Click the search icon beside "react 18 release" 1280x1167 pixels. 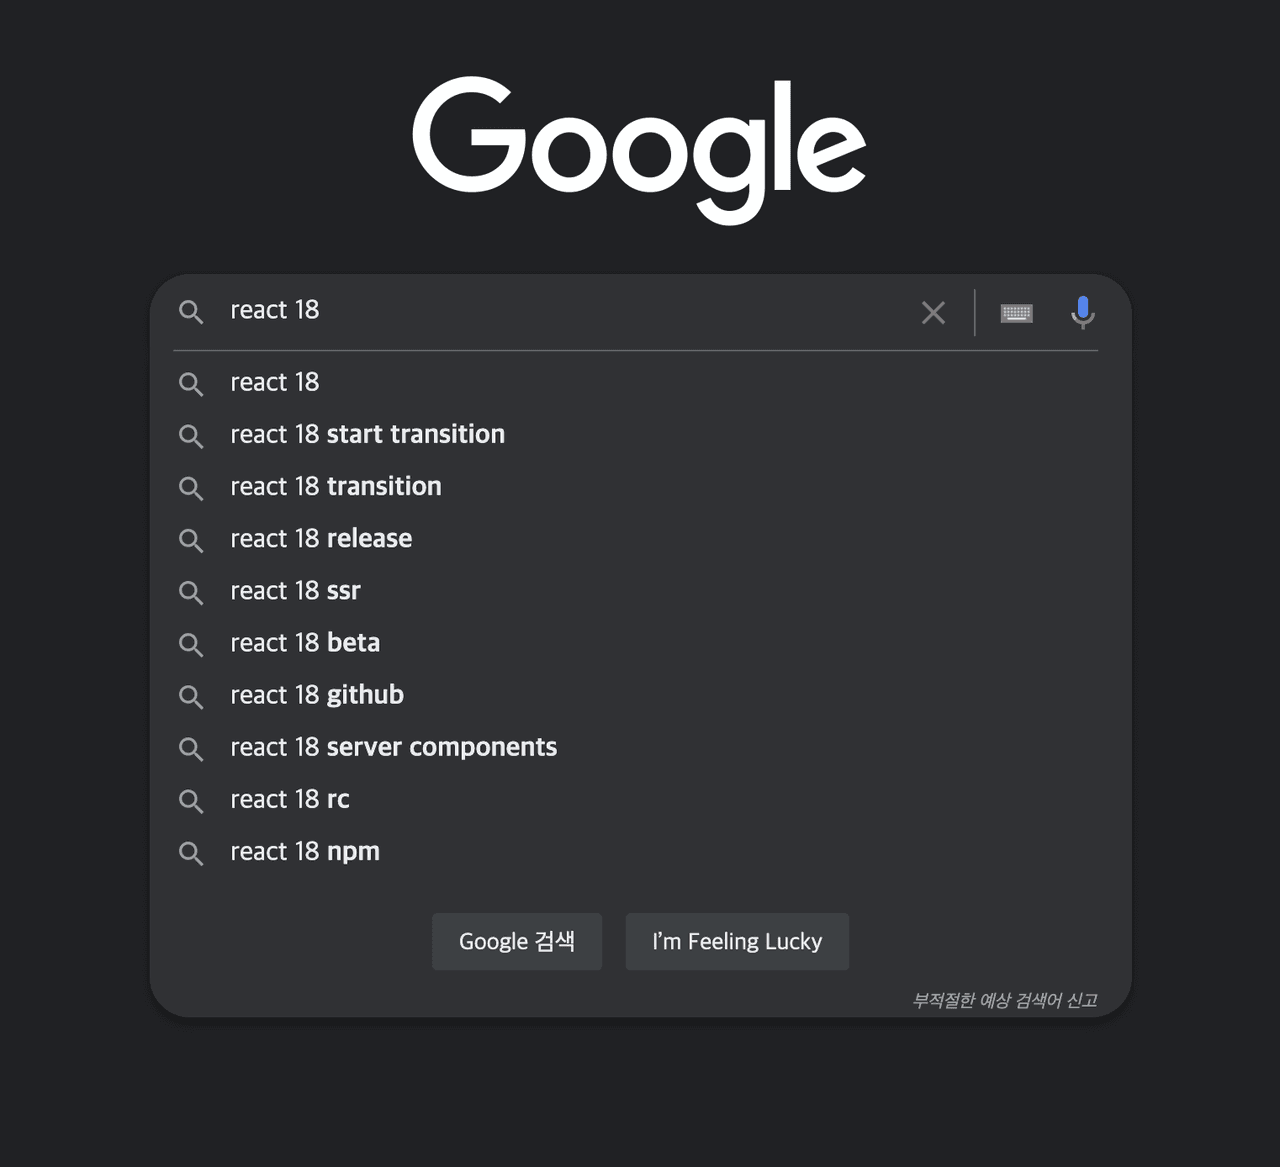[191, 540]
